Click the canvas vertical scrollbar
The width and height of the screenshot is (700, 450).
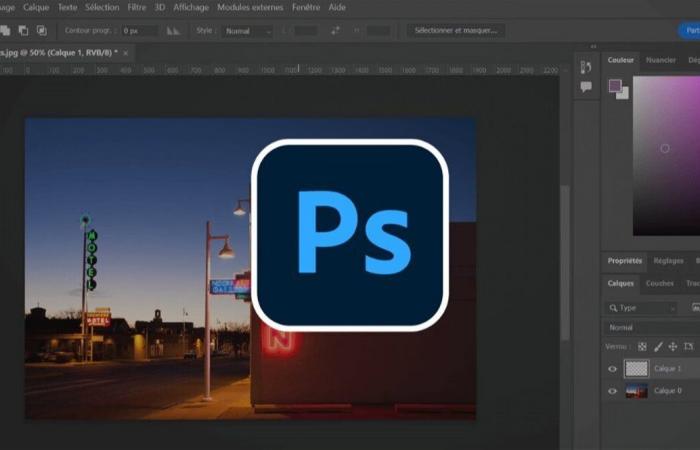[565, 263]
